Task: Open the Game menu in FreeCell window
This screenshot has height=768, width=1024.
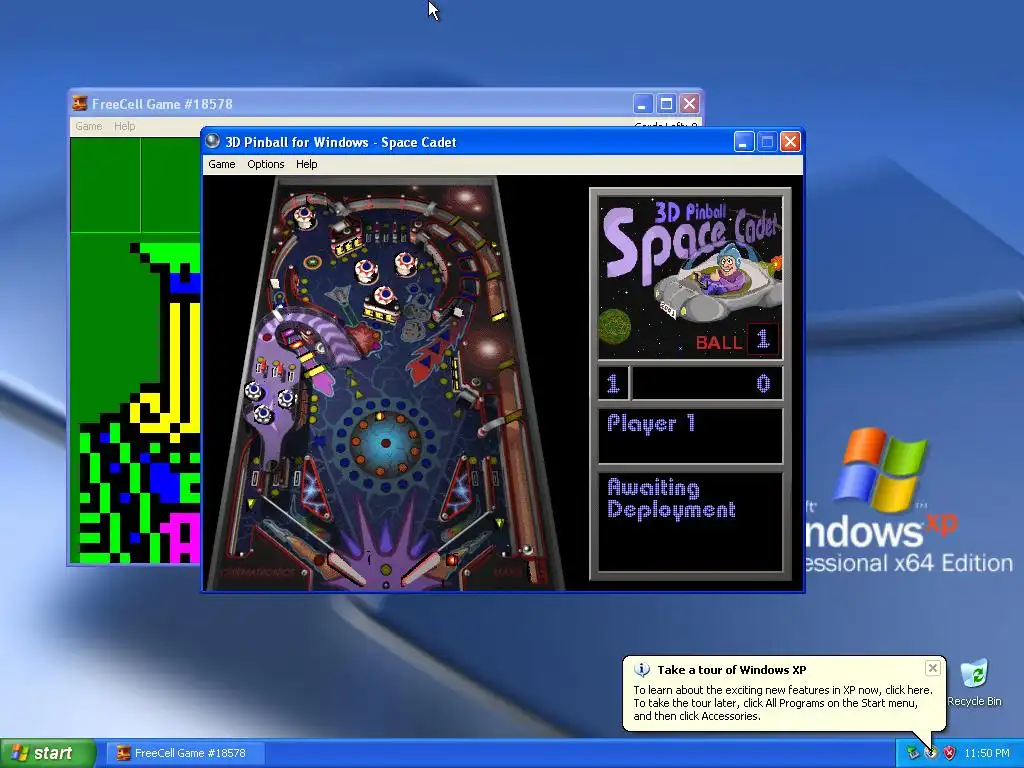Action: (88, 126)
